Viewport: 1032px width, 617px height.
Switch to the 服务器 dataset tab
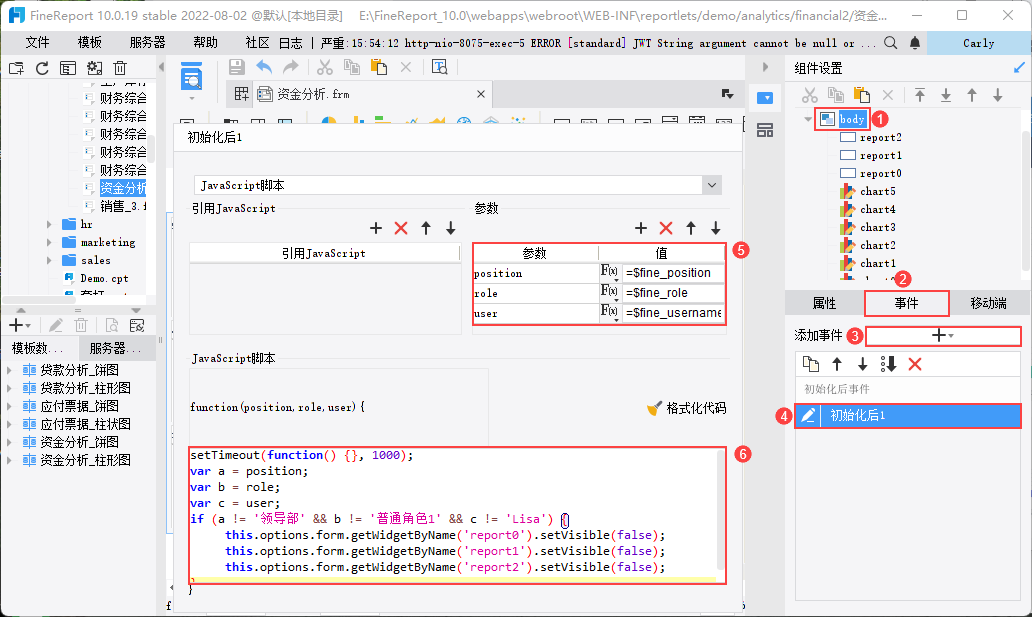116,348
